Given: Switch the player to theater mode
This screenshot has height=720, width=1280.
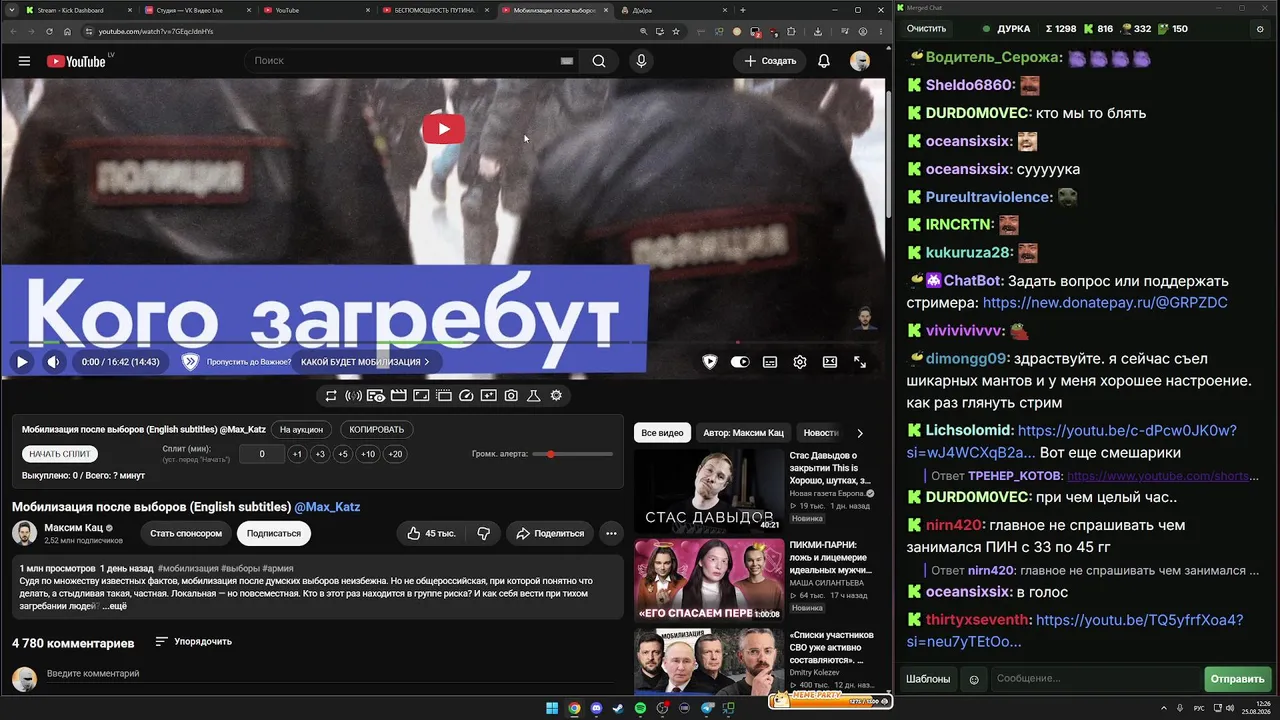Looking at the screenshot, I should 830,362.
